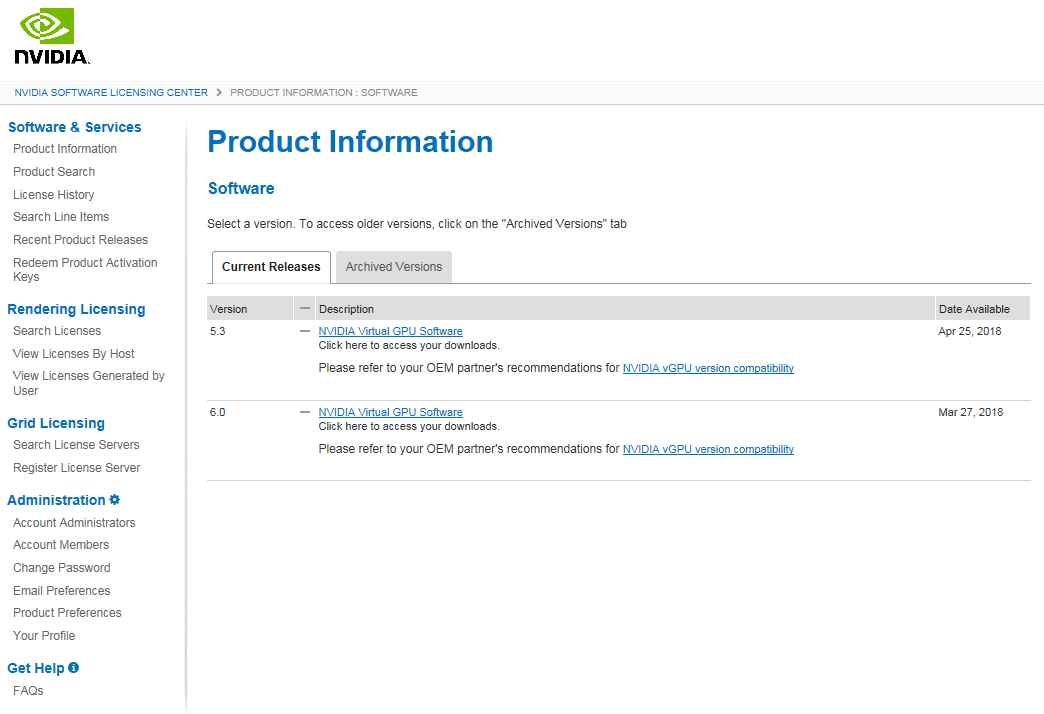
Task: Collapse all rows using header dash icon
Action: point(305,309)
